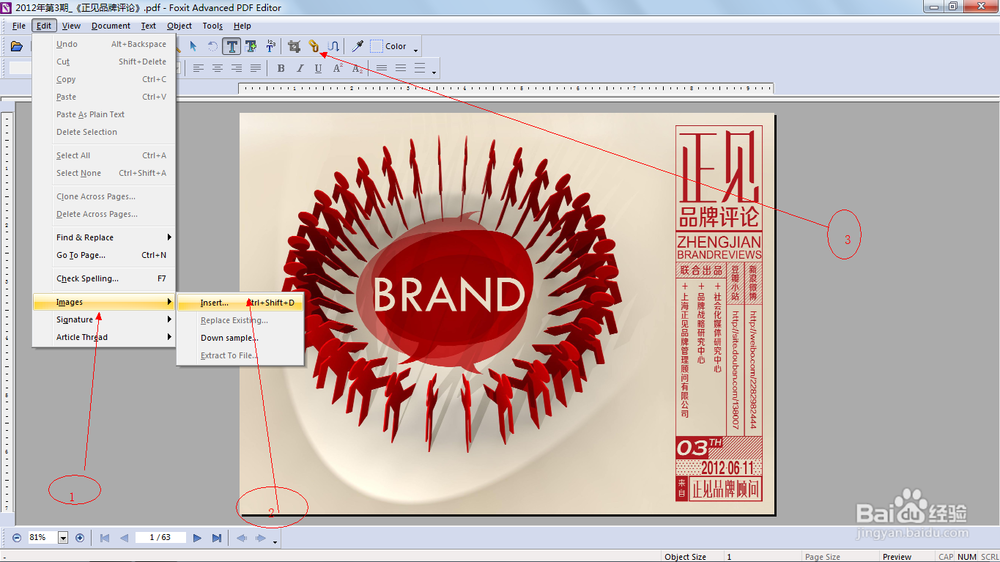The height and width of the screenshot is (562, 1000).
Task: Click previous view back arrow
Action: tap(241, 538)
